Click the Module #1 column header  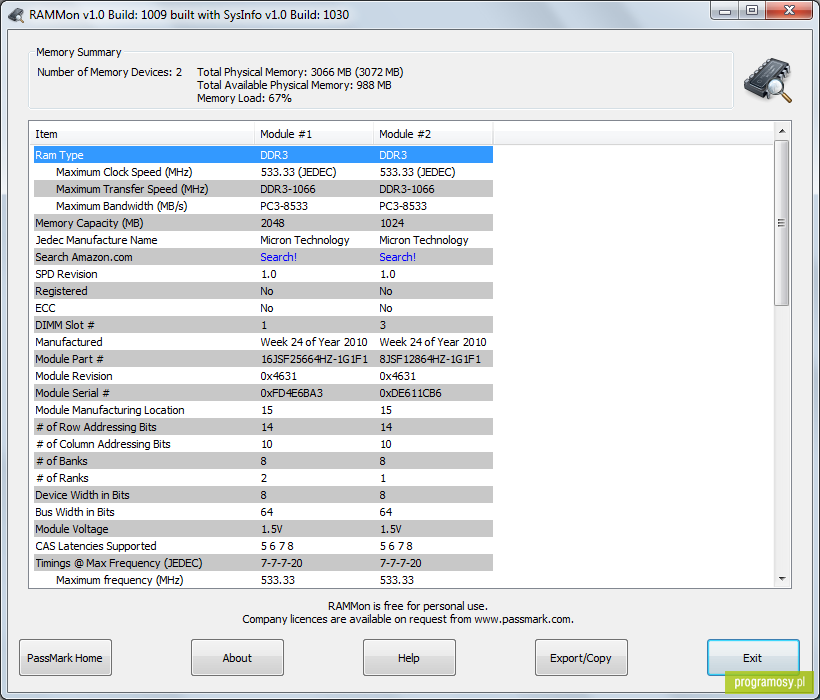(314, 134)
